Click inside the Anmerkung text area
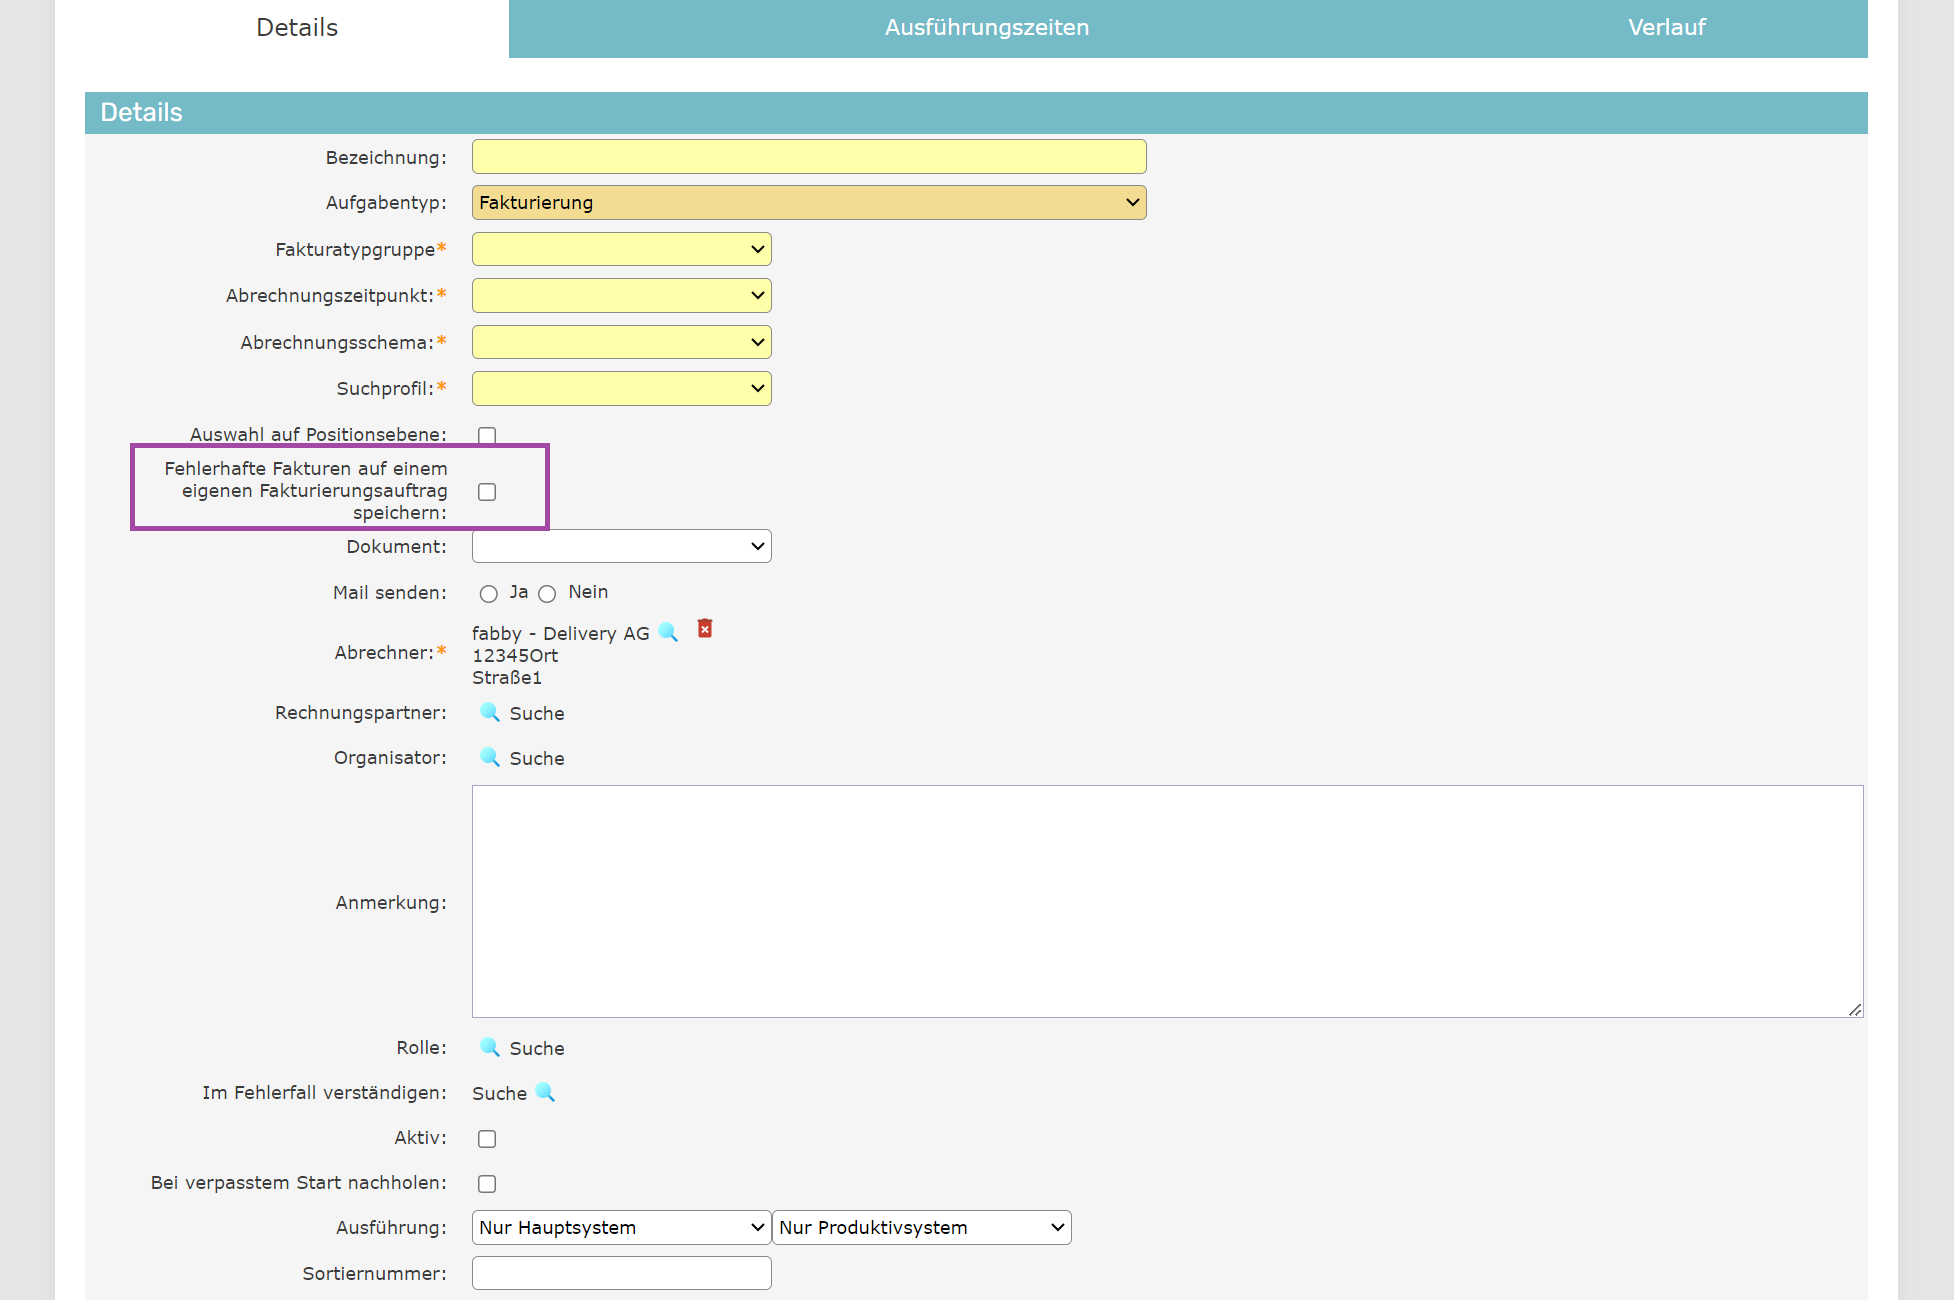 pyautogui.click(x=1166, y=901)
